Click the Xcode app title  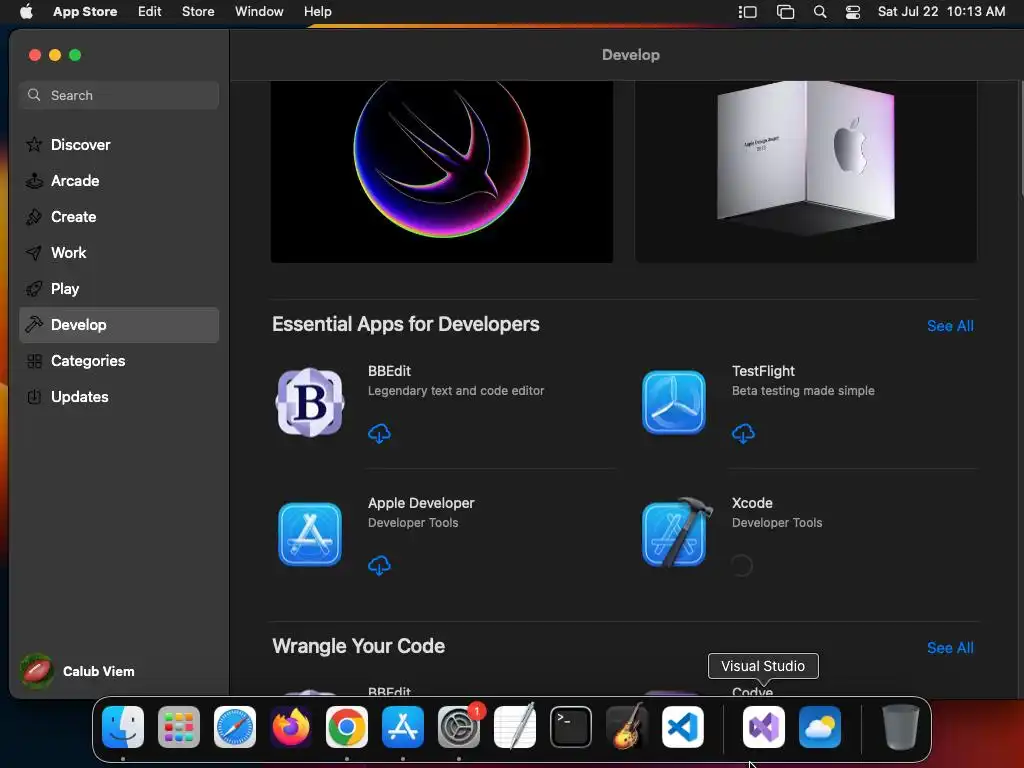coord(752,503)
